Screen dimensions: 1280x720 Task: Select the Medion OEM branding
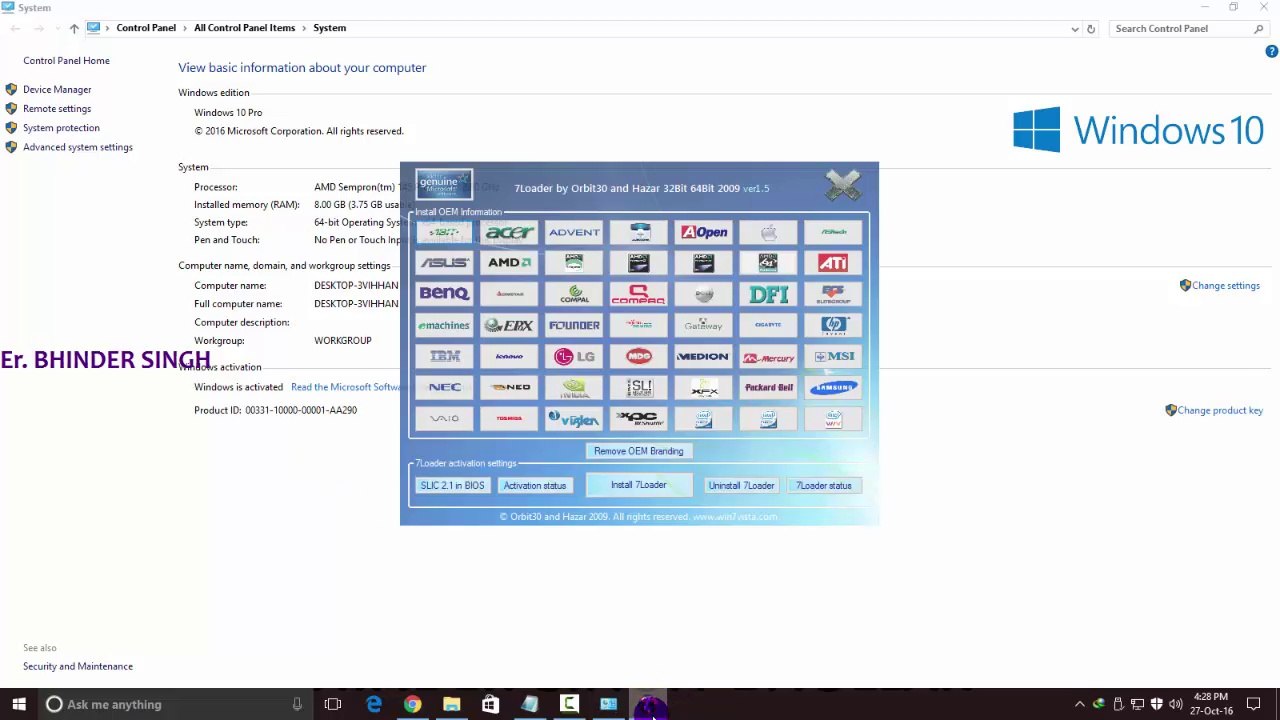click(704, 356)
